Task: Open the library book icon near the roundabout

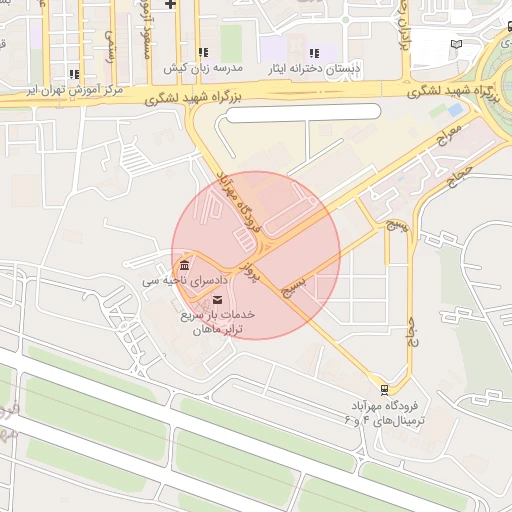Action: [x=456, y=44]
